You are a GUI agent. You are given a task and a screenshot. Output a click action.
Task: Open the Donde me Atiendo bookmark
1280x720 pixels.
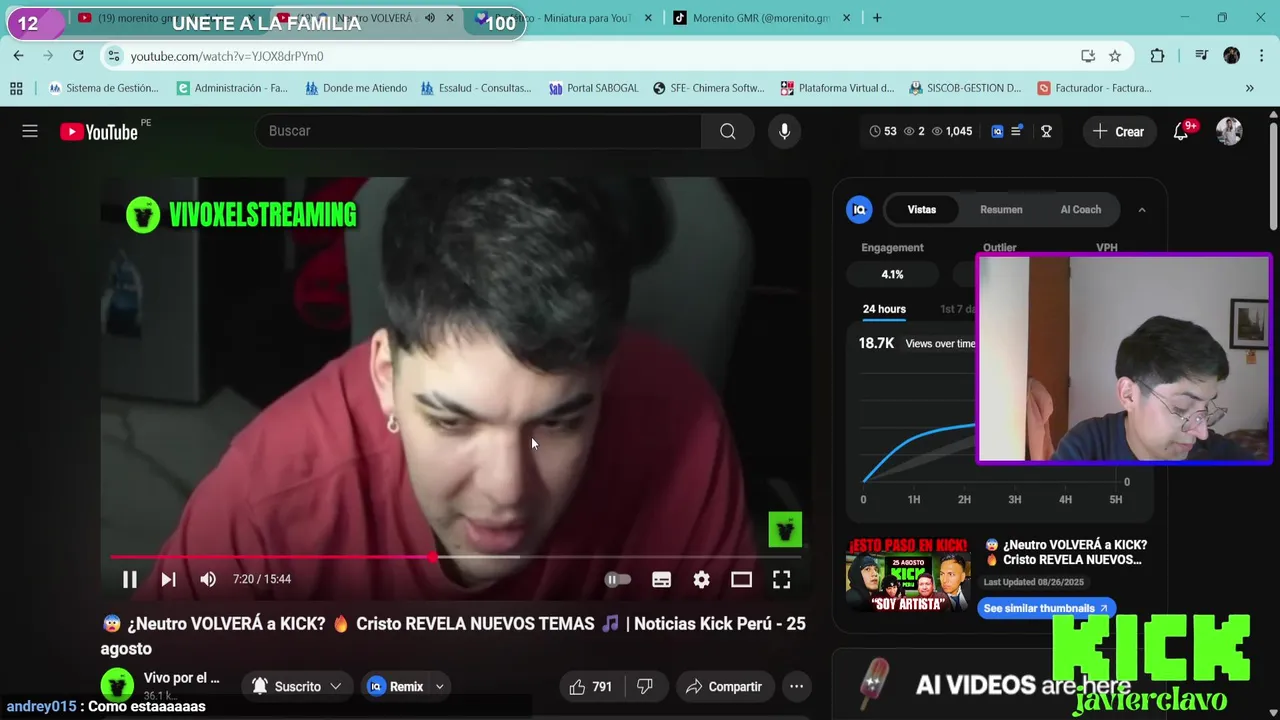click(356, 88)
